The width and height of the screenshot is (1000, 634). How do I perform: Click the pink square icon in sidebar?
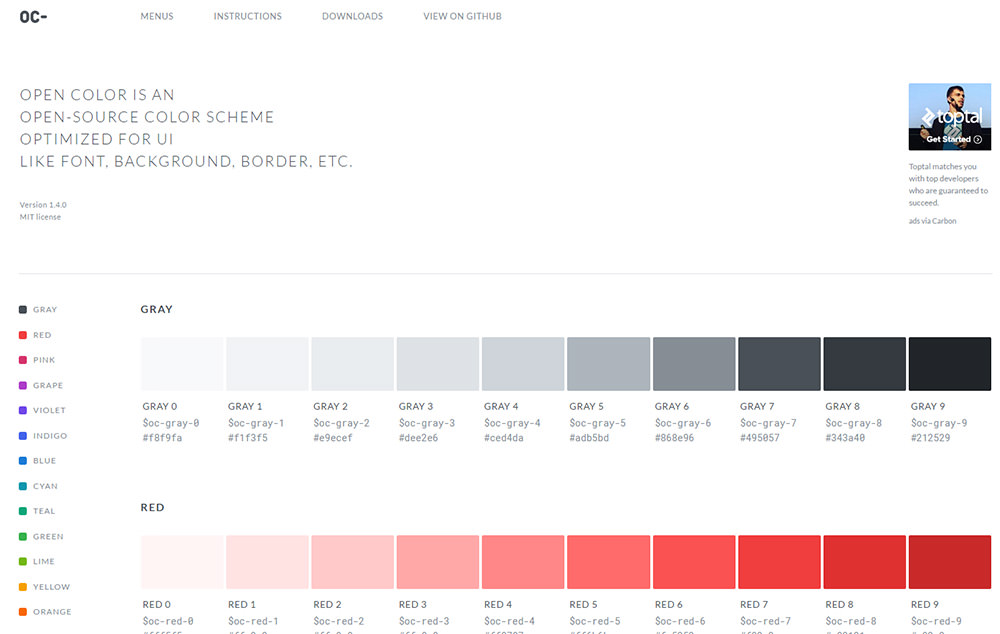point(23,360)
